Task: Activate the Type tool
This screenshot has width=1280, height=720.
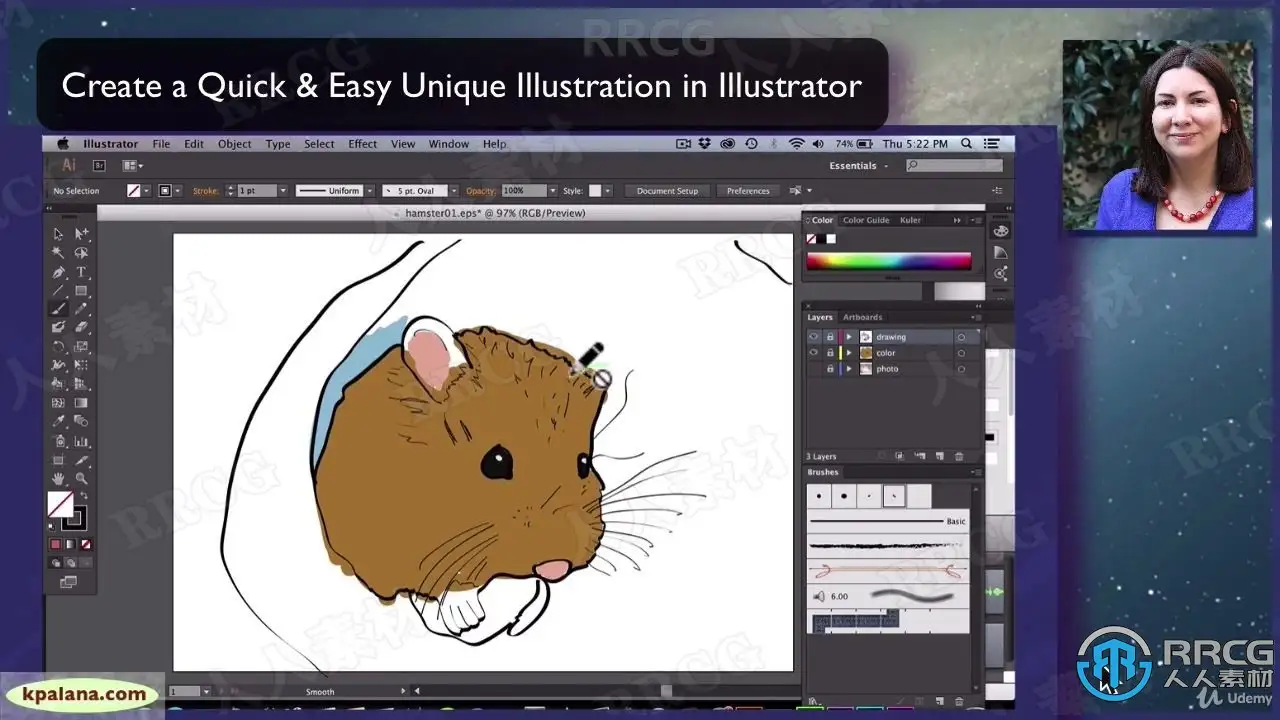Action: point(81,272)
